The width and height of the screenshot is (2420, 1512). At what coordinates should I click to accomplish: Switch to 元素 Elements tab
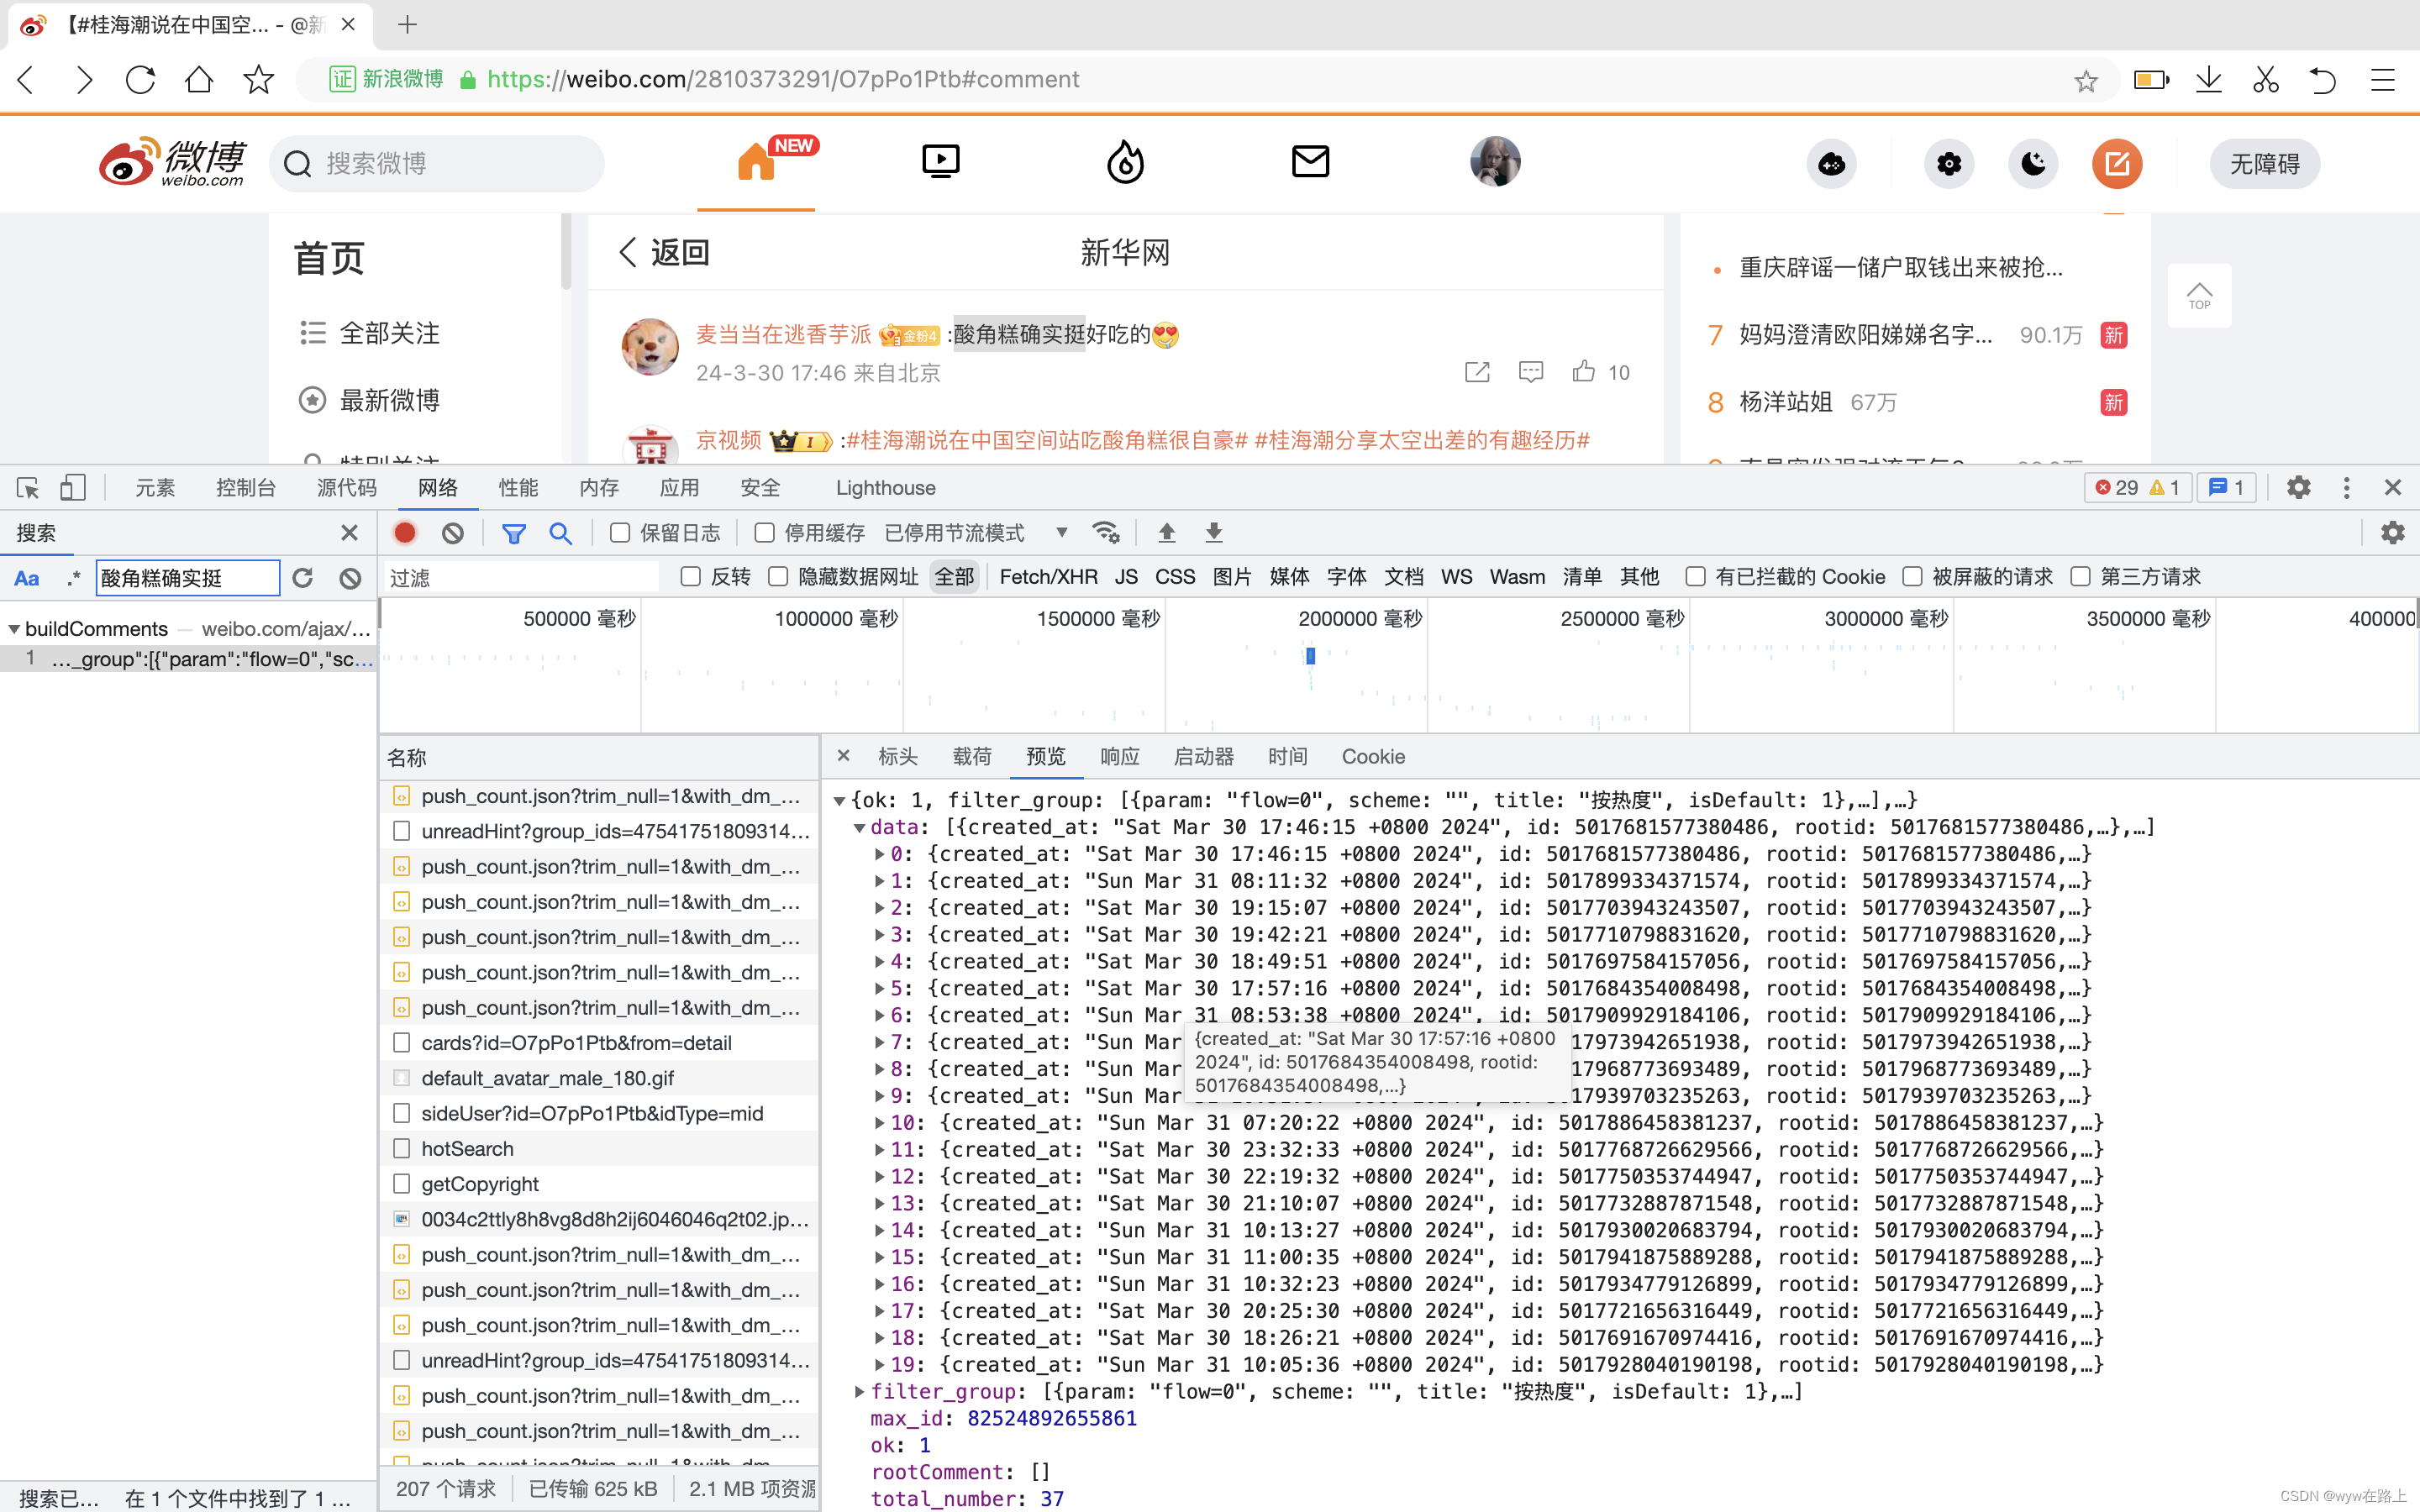[155, 488]
